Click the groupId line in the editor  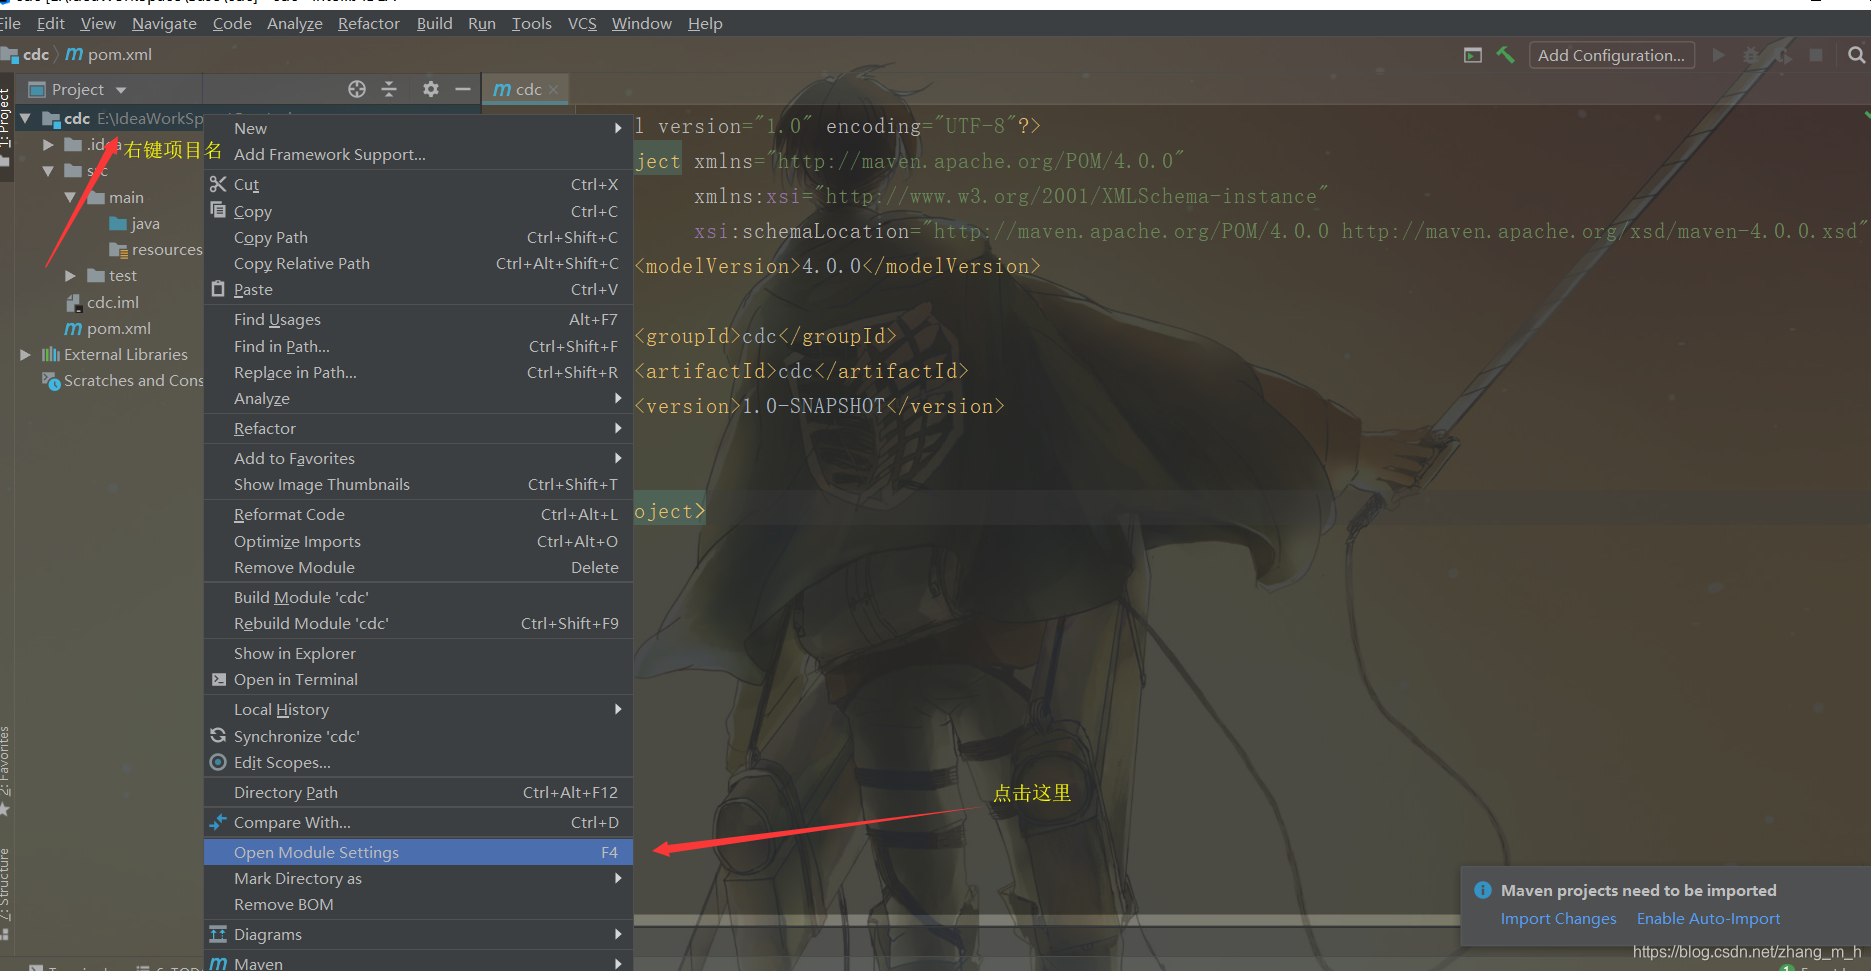(766, 336)
